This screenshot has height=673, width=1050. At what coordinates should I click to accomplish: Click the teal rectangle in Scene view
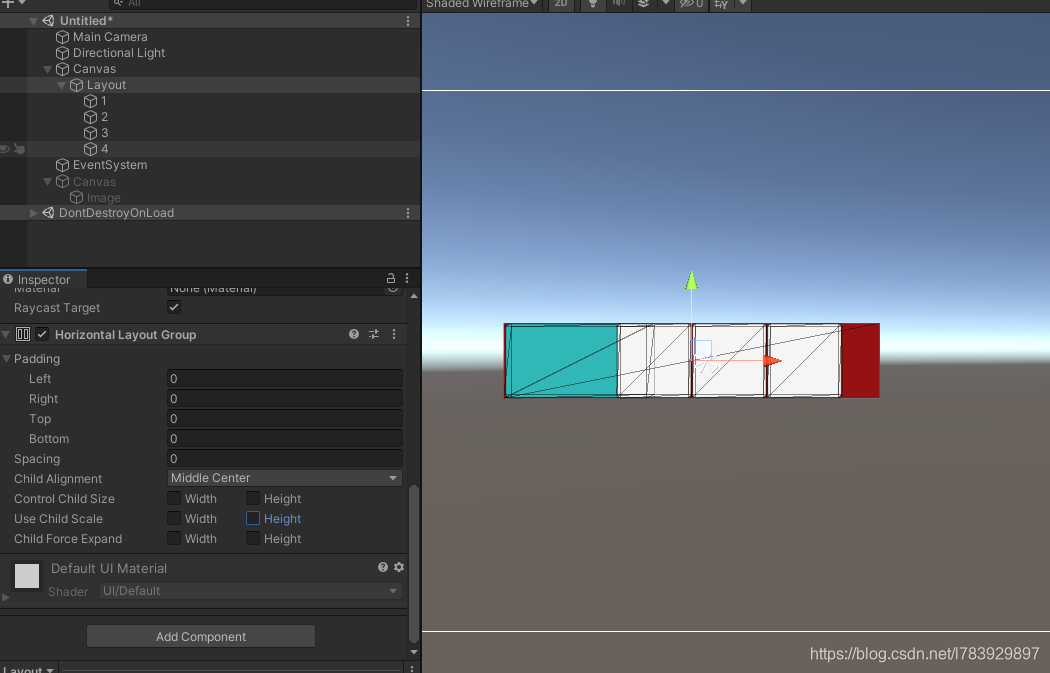[x=561, y=360]
